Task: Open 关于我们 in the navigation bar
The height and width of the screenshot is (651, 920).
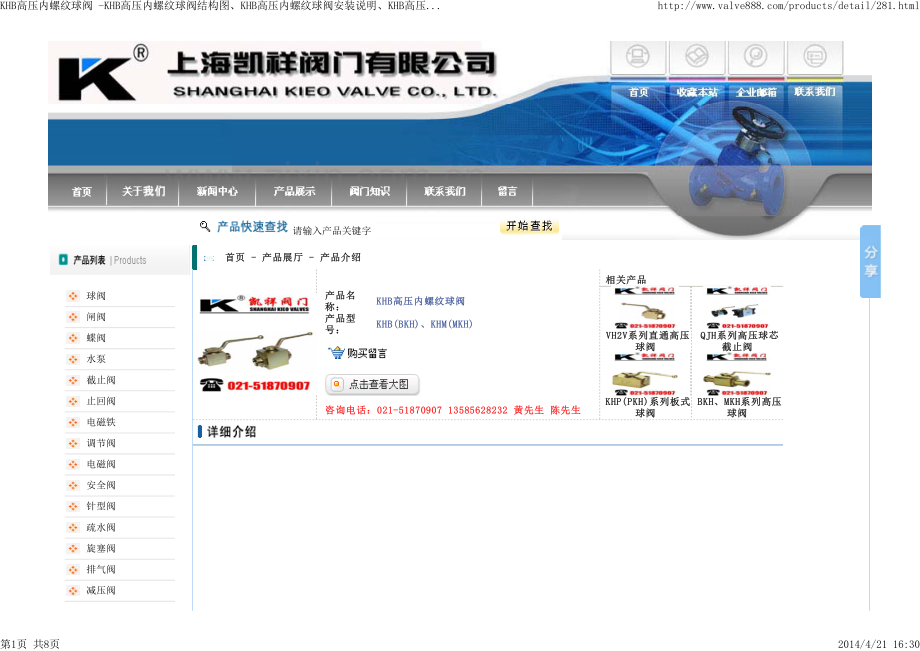Action: point(143,191)
